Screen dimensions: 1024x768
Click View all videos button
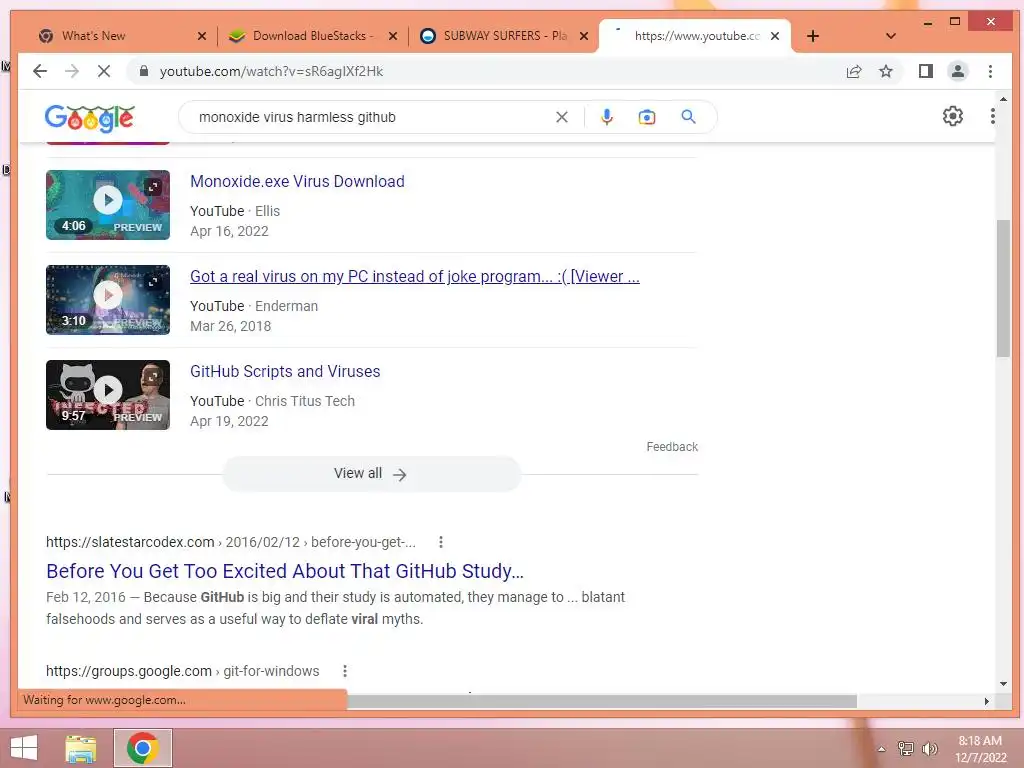[372, 473]
